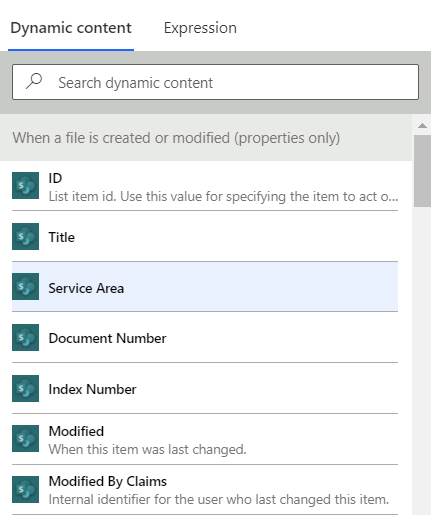Click the SharePoint icon beside Index Number
Image resolution: width=431 pixels, height=515 pixels.
tap(25, 388)
